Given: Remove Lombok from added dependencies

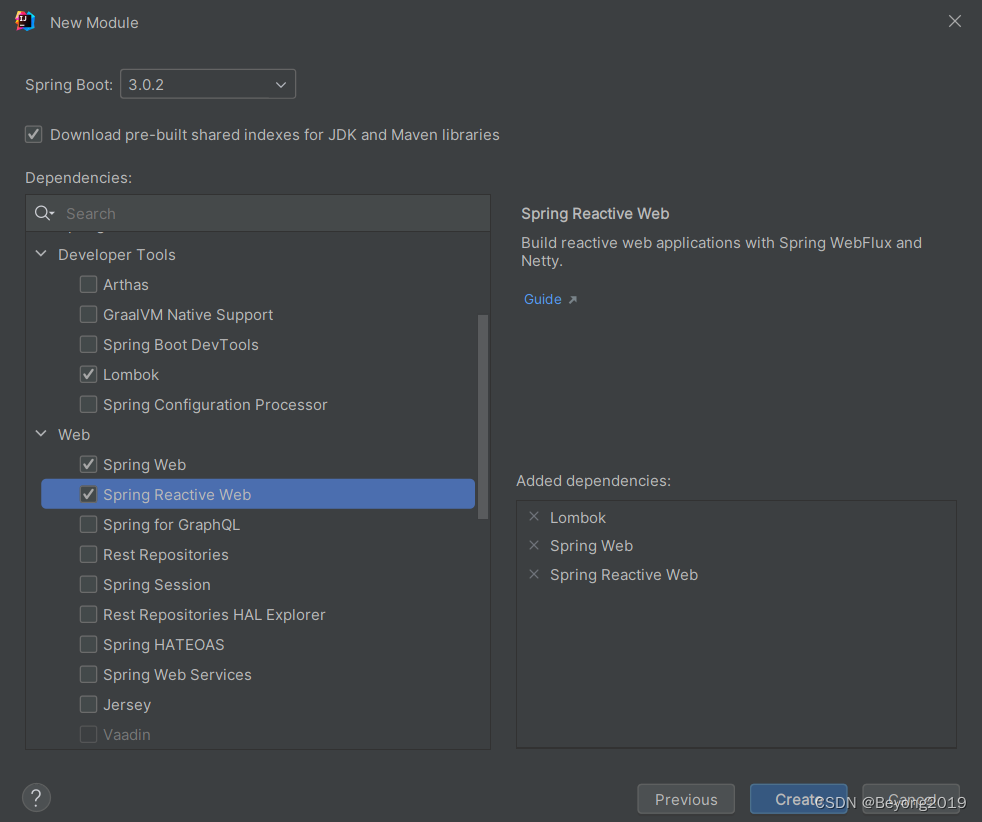Looking at the screenshot, I should [534, 516].
